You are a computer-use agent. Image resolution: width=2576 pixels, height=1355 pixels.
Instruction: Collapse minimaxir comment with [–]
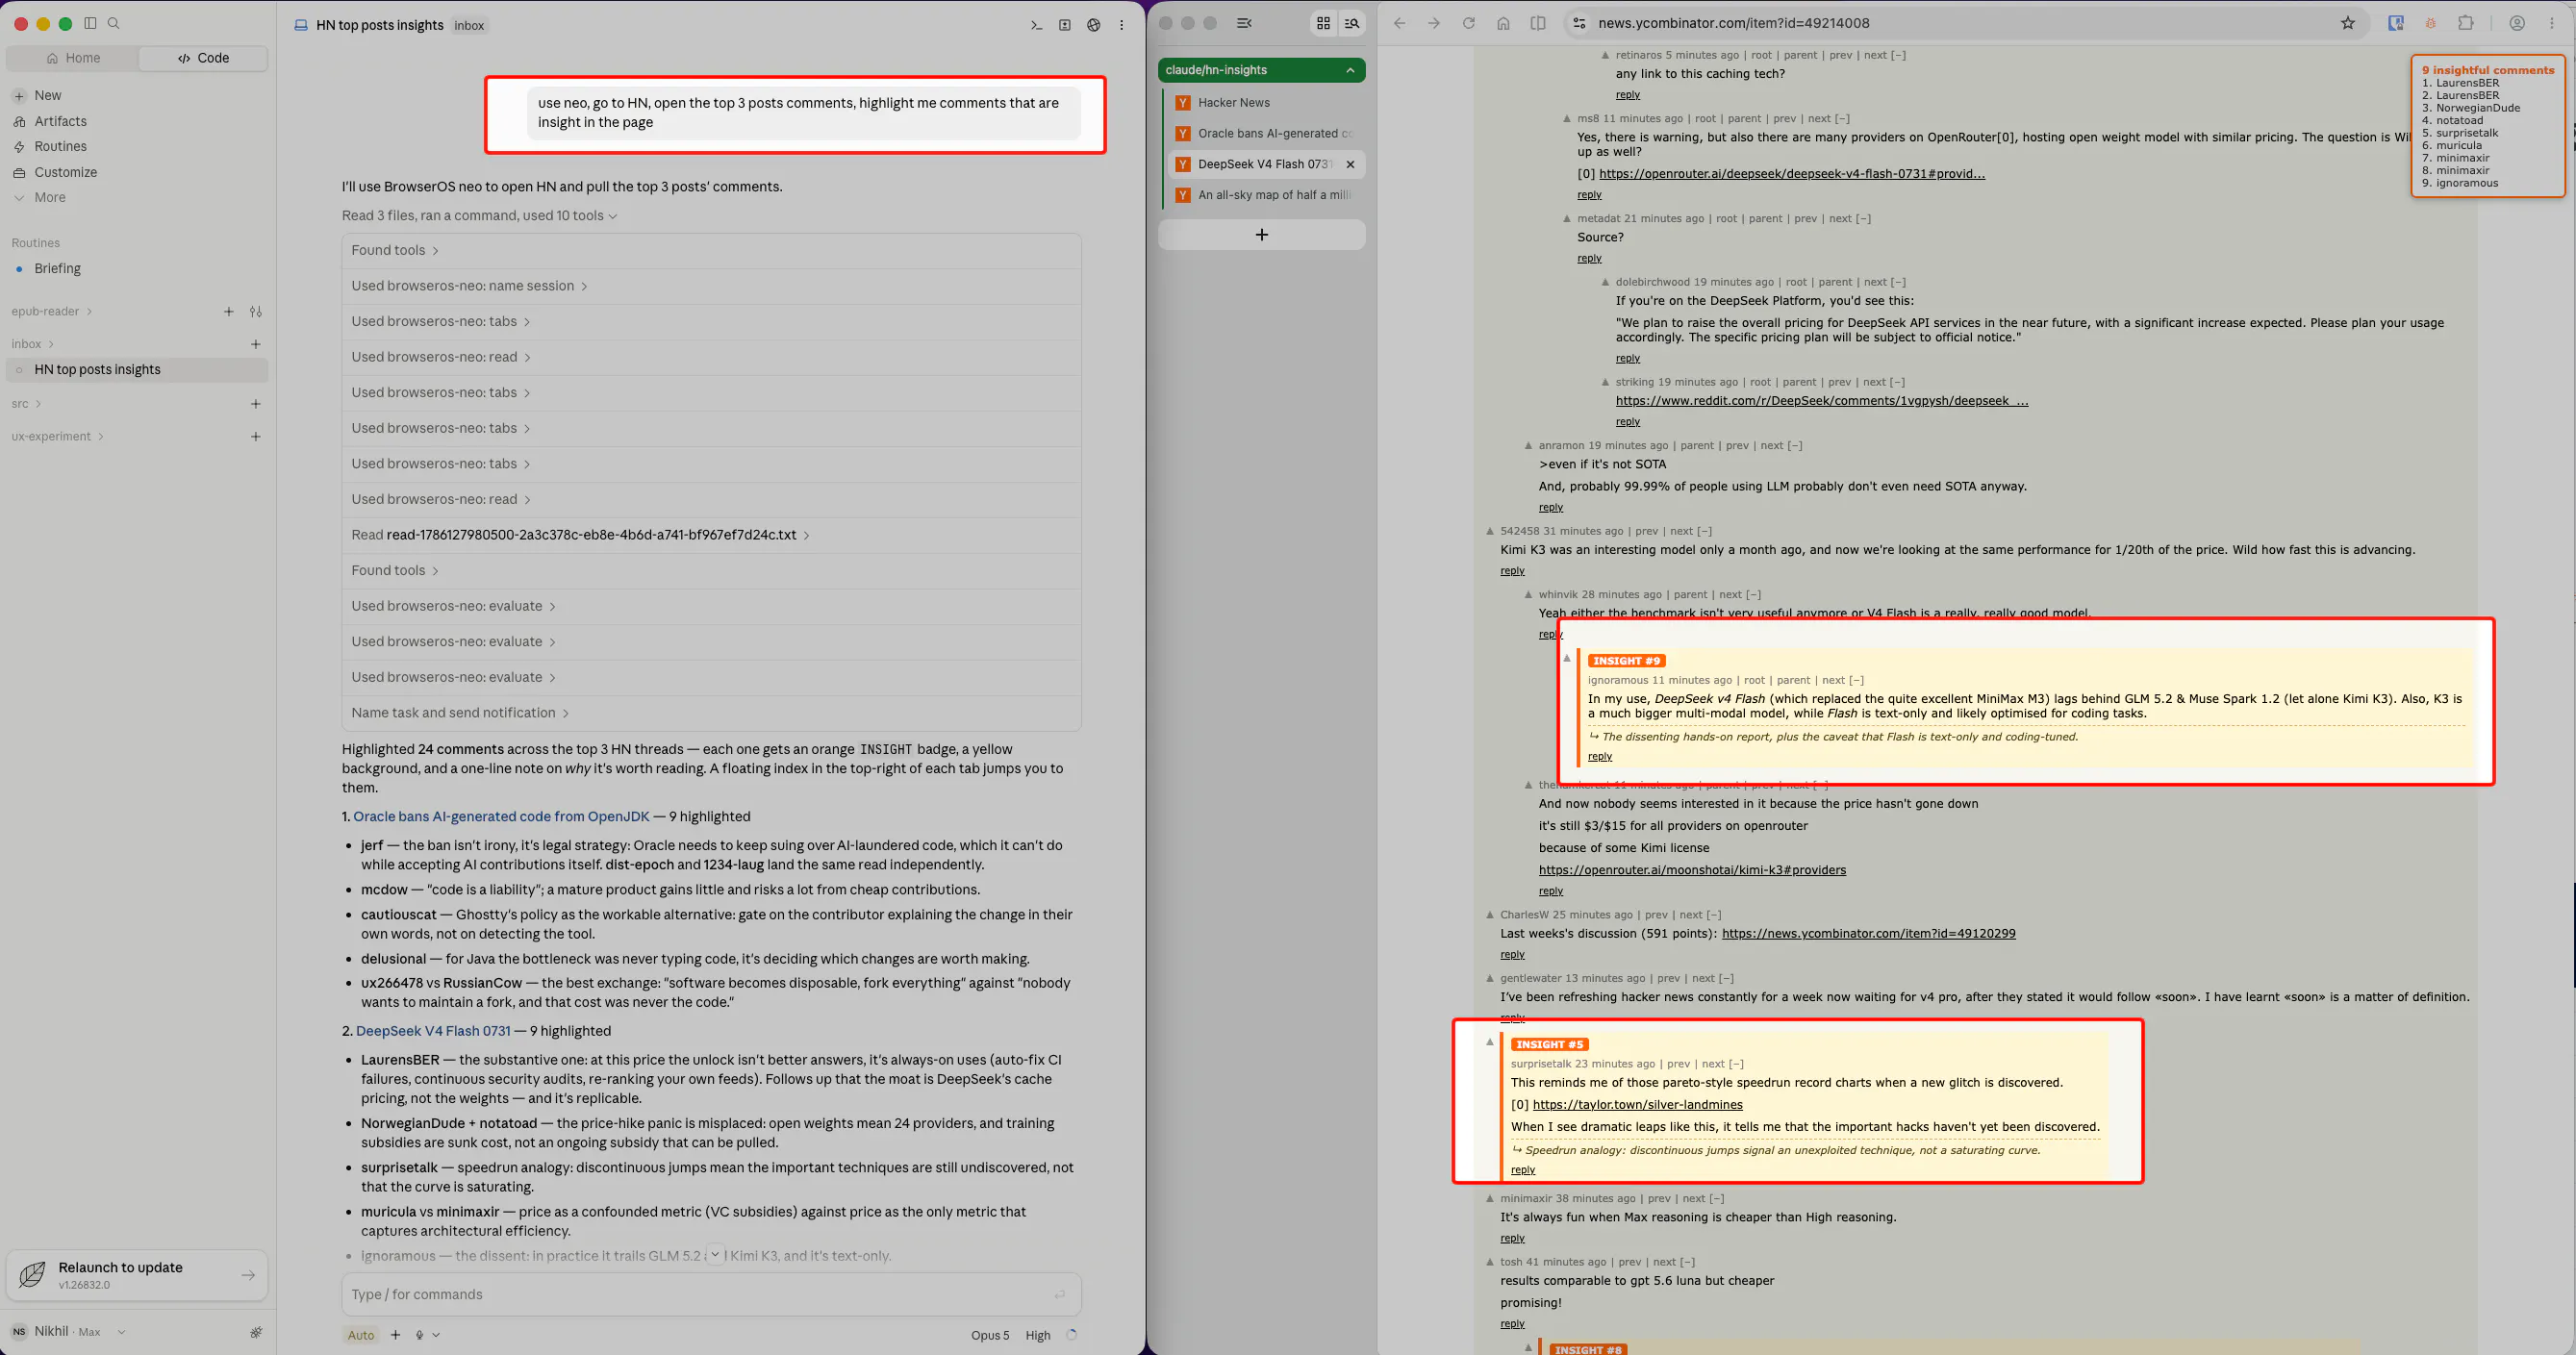[1717, 1198]
